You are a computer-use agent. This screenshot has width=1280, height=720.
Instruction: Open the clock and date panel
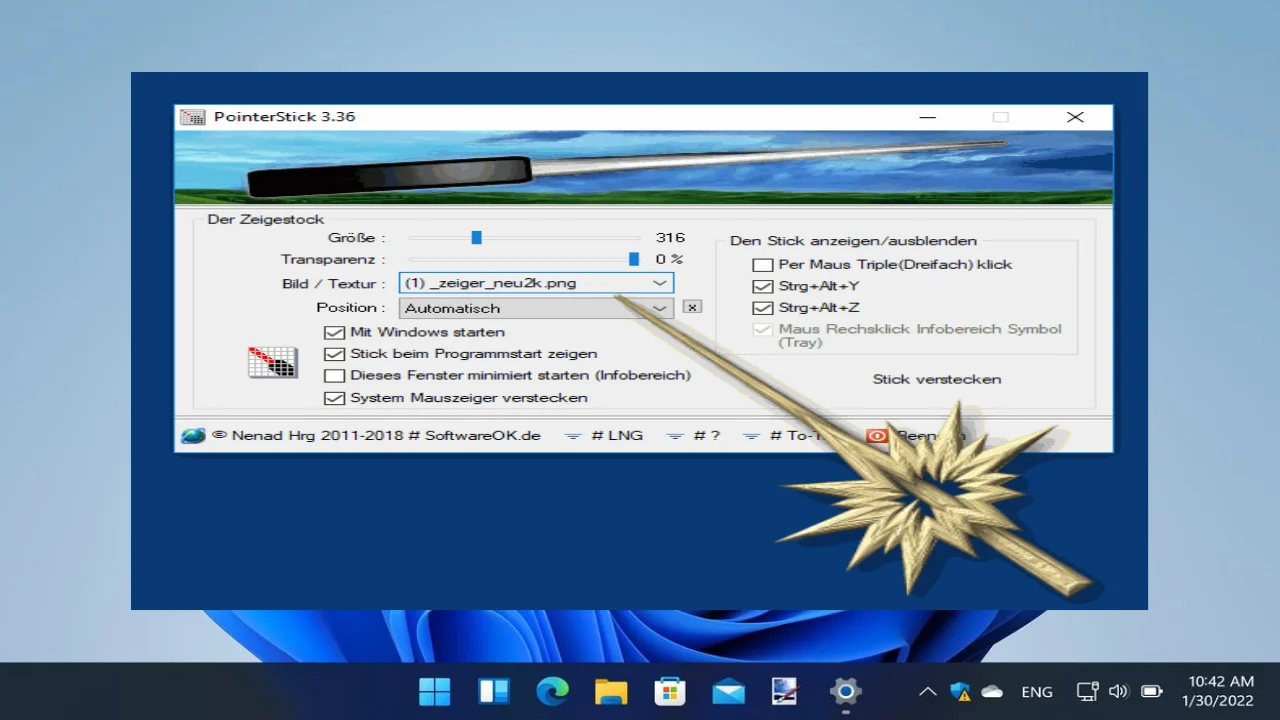coord(1217,691)
